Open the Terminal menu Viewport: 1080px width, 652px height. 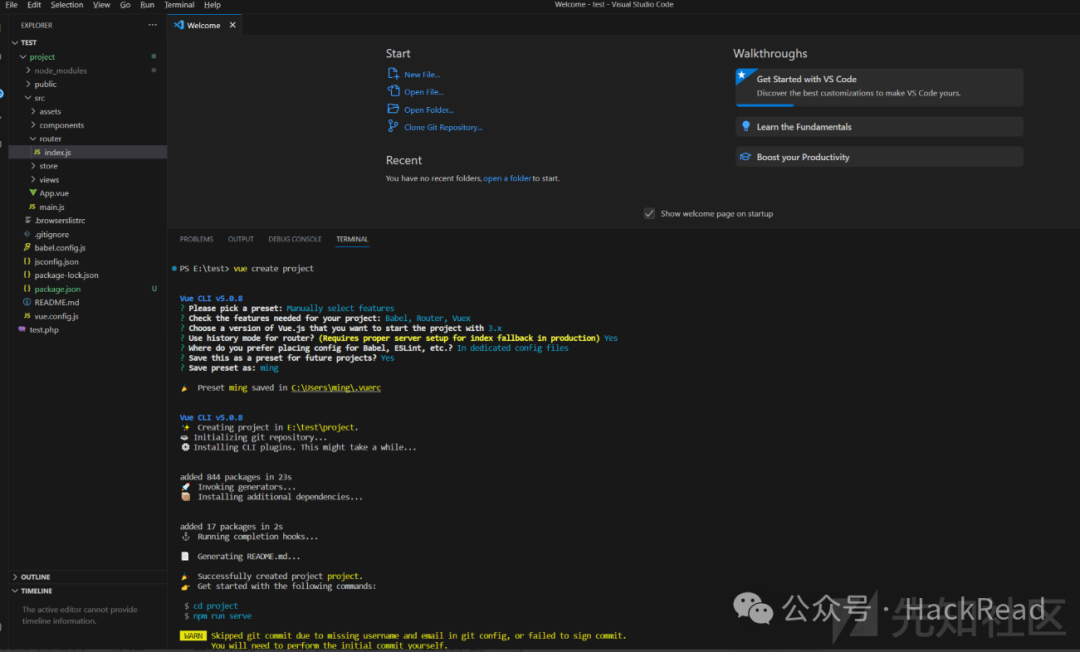tap(179, 5)
